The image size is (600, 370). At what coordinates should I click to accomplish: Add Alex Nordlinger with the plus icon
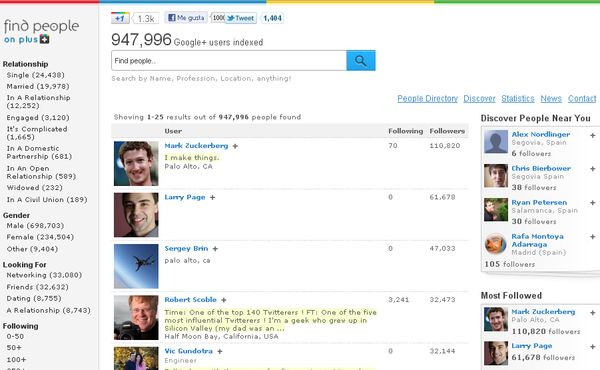click(x=592, y=135)
